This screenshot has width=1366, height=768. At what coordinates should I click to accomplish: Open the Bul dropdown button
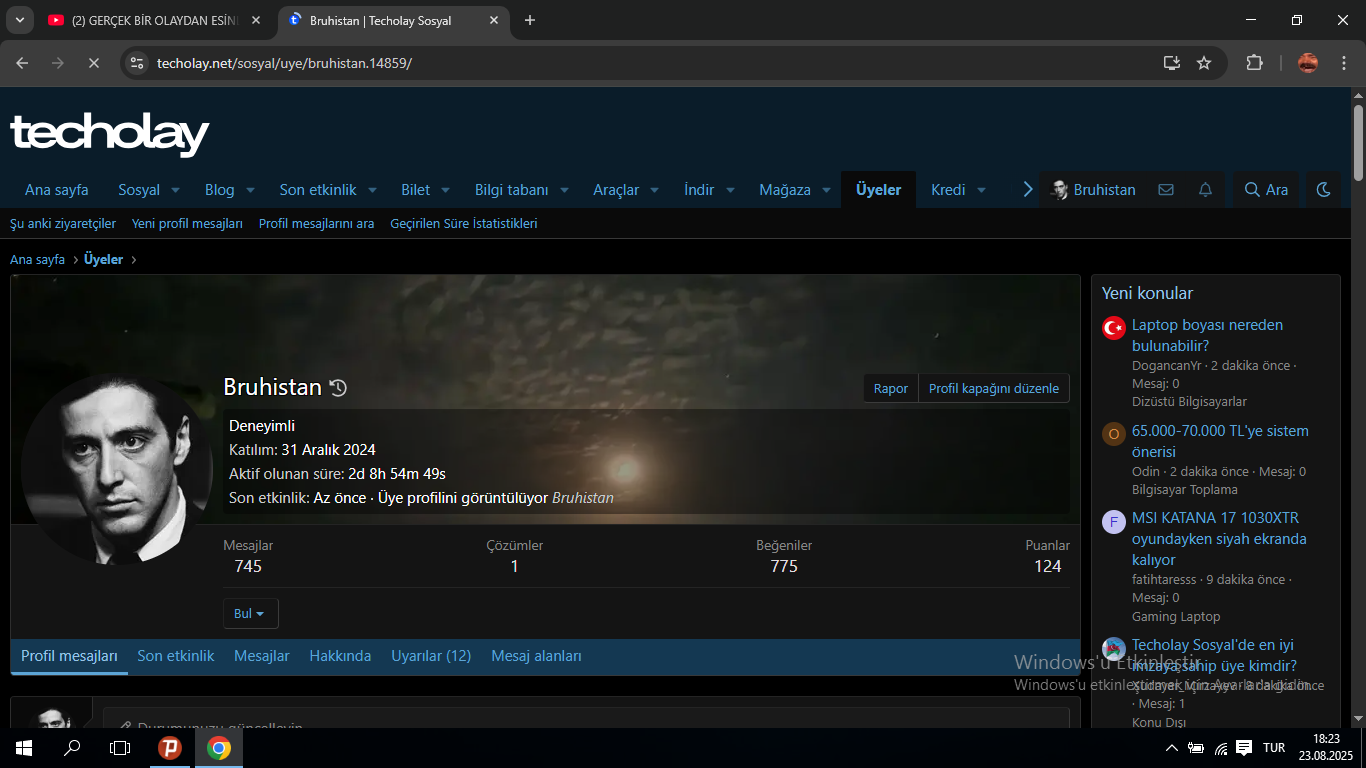250,613
